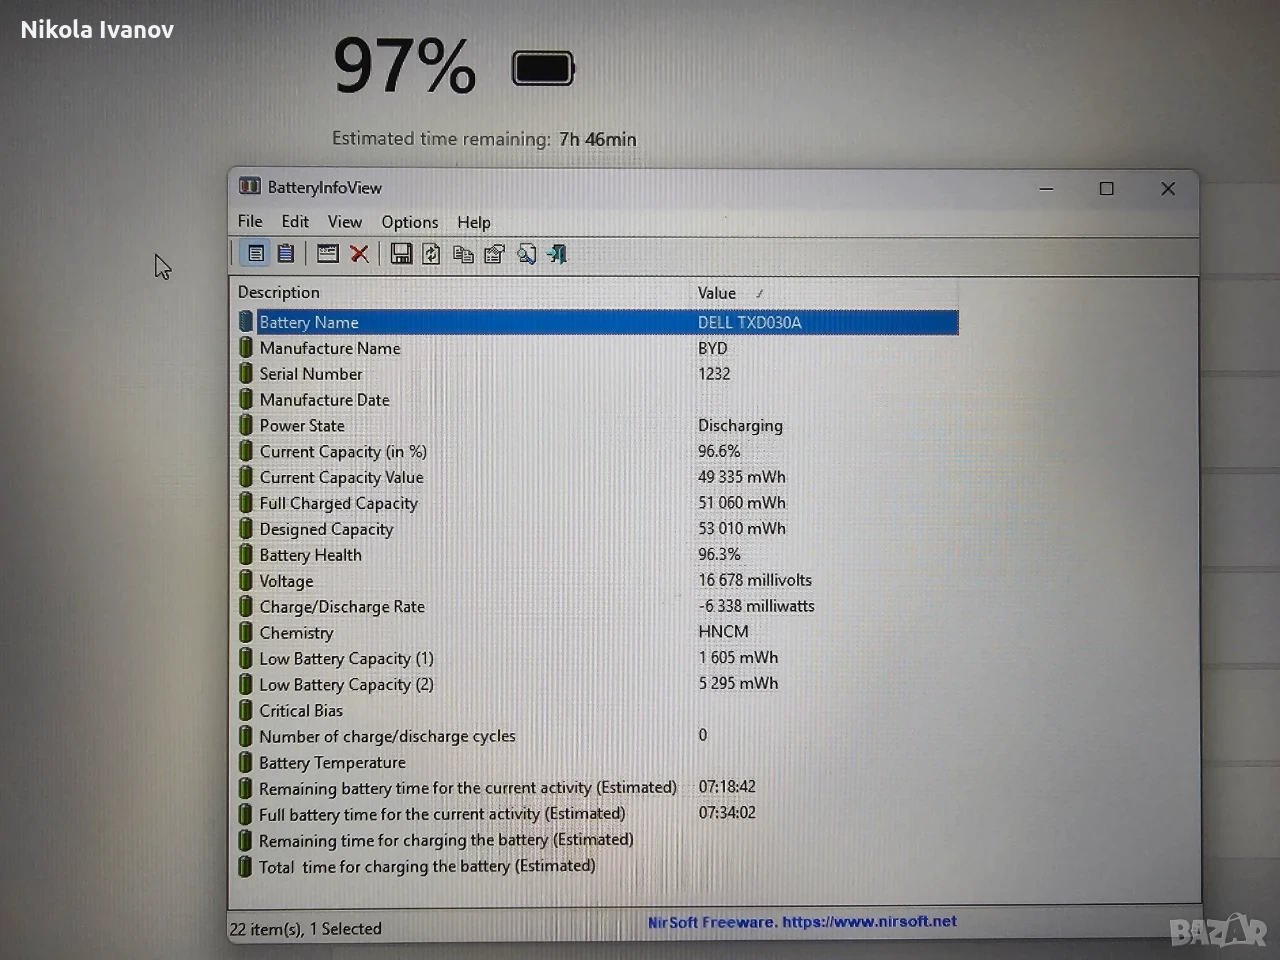Open the File menu
The image size is (1280, 960).
pos(250,221)
